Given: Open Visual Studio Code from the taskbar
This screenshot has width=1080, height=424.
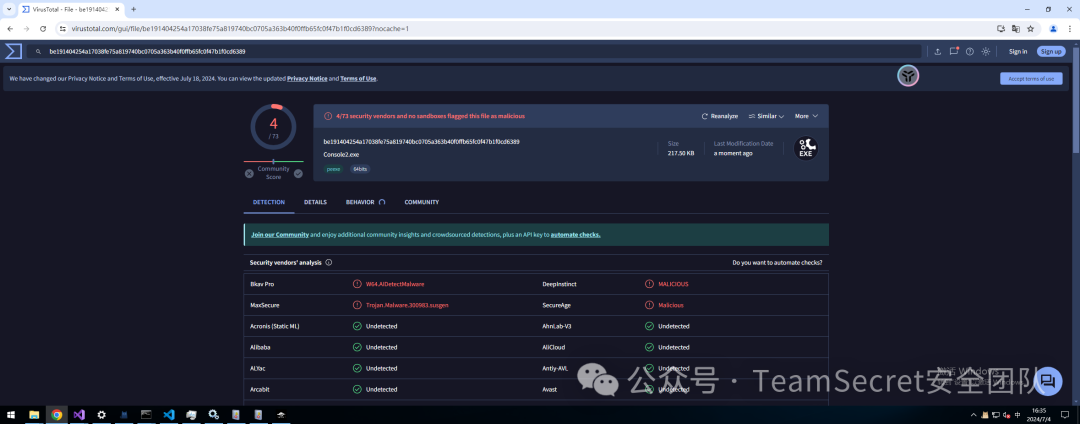Looking at the screenshot, I should (x=169, y=414).
